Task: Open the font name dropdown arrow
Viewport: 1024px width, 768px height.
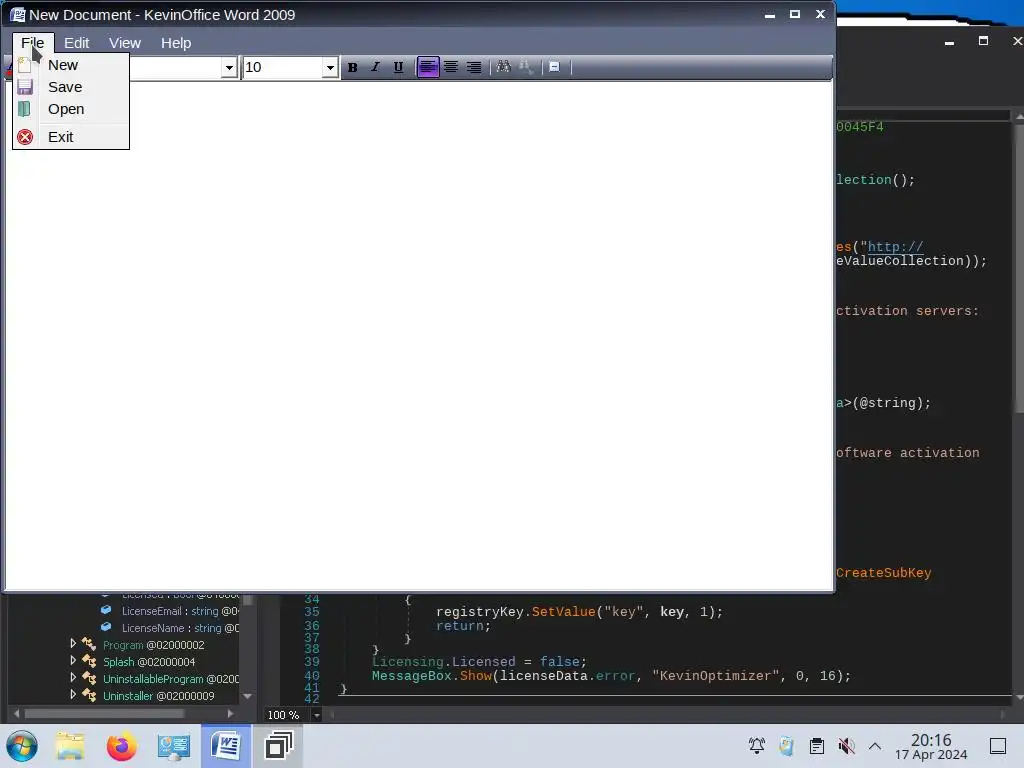Action: pos(229,67)
